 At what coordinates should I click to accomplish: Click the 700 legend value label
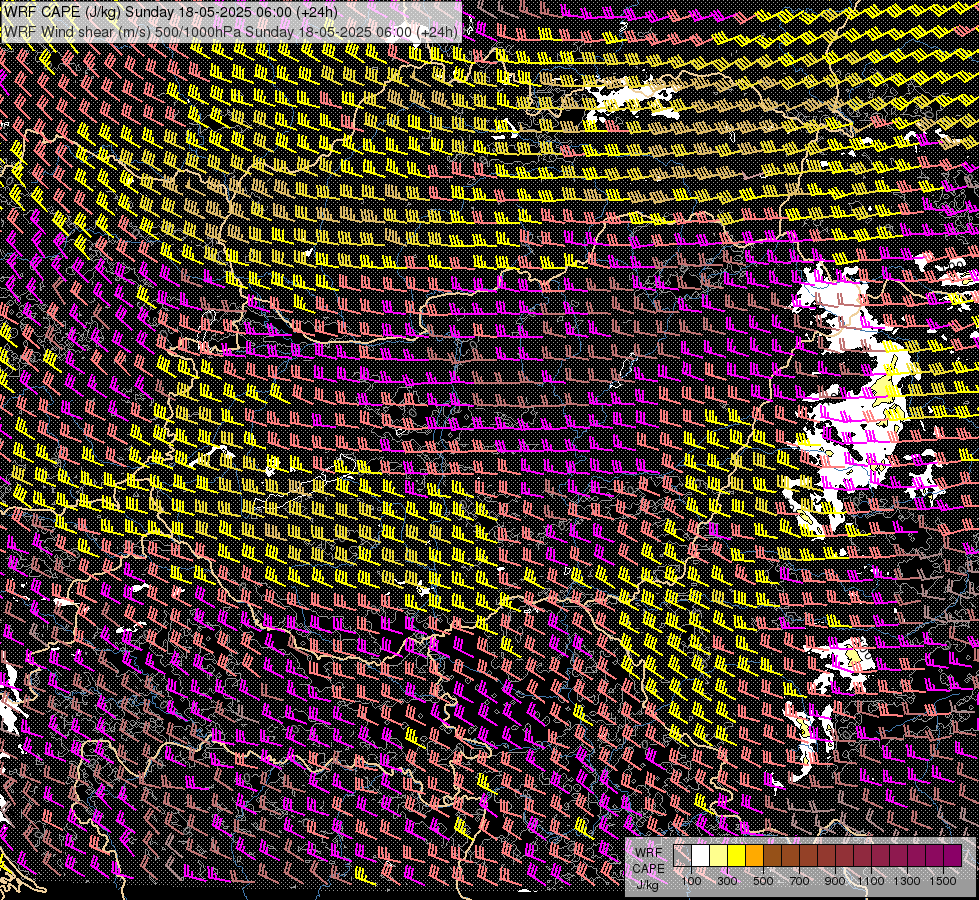(800, 881)
